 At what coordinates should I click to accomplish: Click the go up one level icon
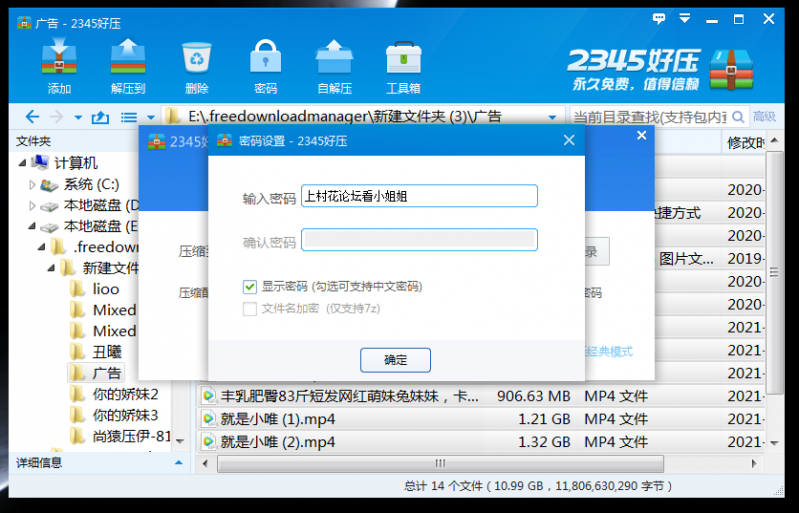coord(100,117)
